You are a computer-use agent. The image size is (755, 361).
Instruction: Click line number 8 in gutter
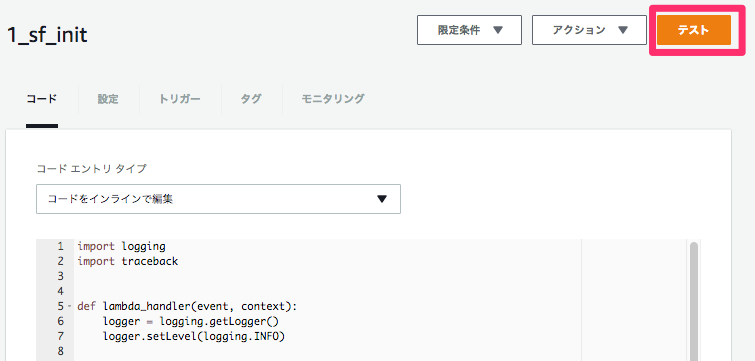point(61,351)
